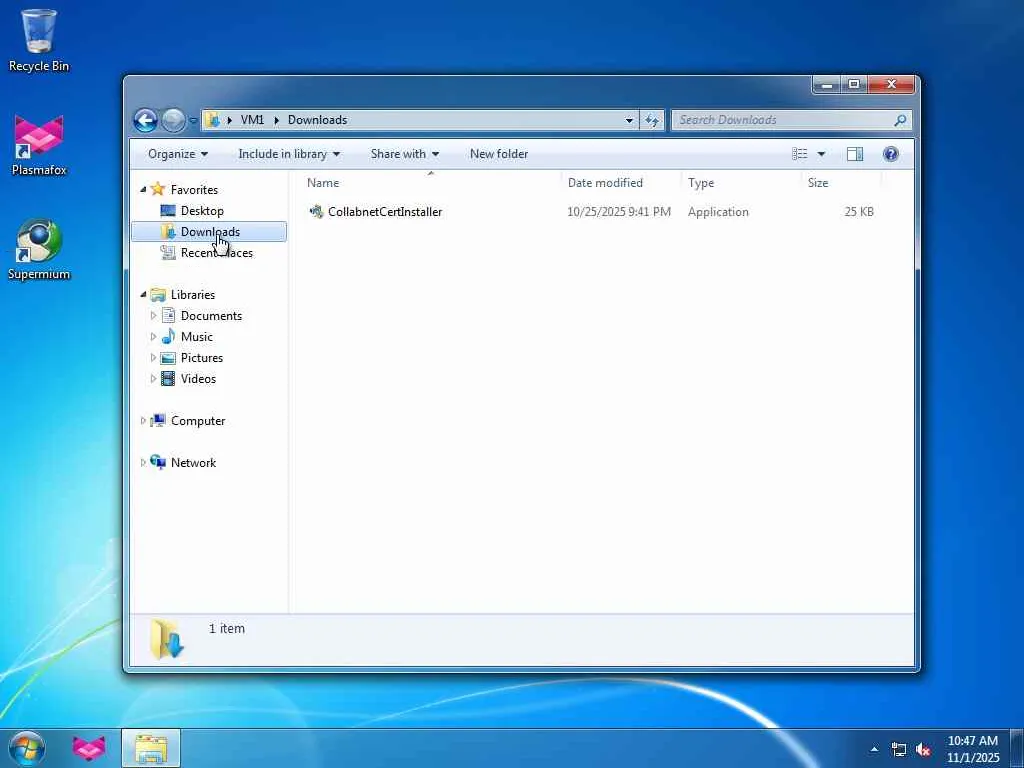Expand the arrow before VM1 in breadcrumb
The height and width of the screenshot is (768, 1024).
229,120
